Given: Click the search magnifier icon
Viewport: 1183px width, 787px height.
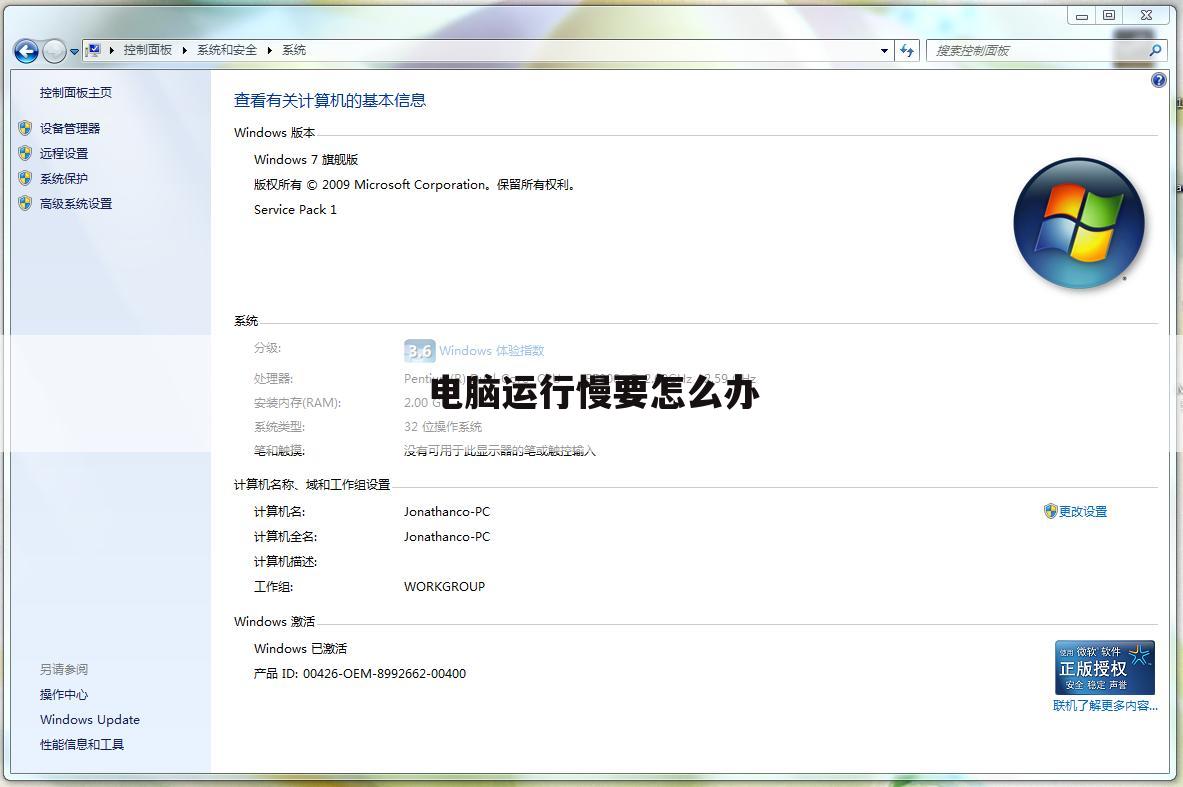Looking at the screenshot, I should point(1155,51).
